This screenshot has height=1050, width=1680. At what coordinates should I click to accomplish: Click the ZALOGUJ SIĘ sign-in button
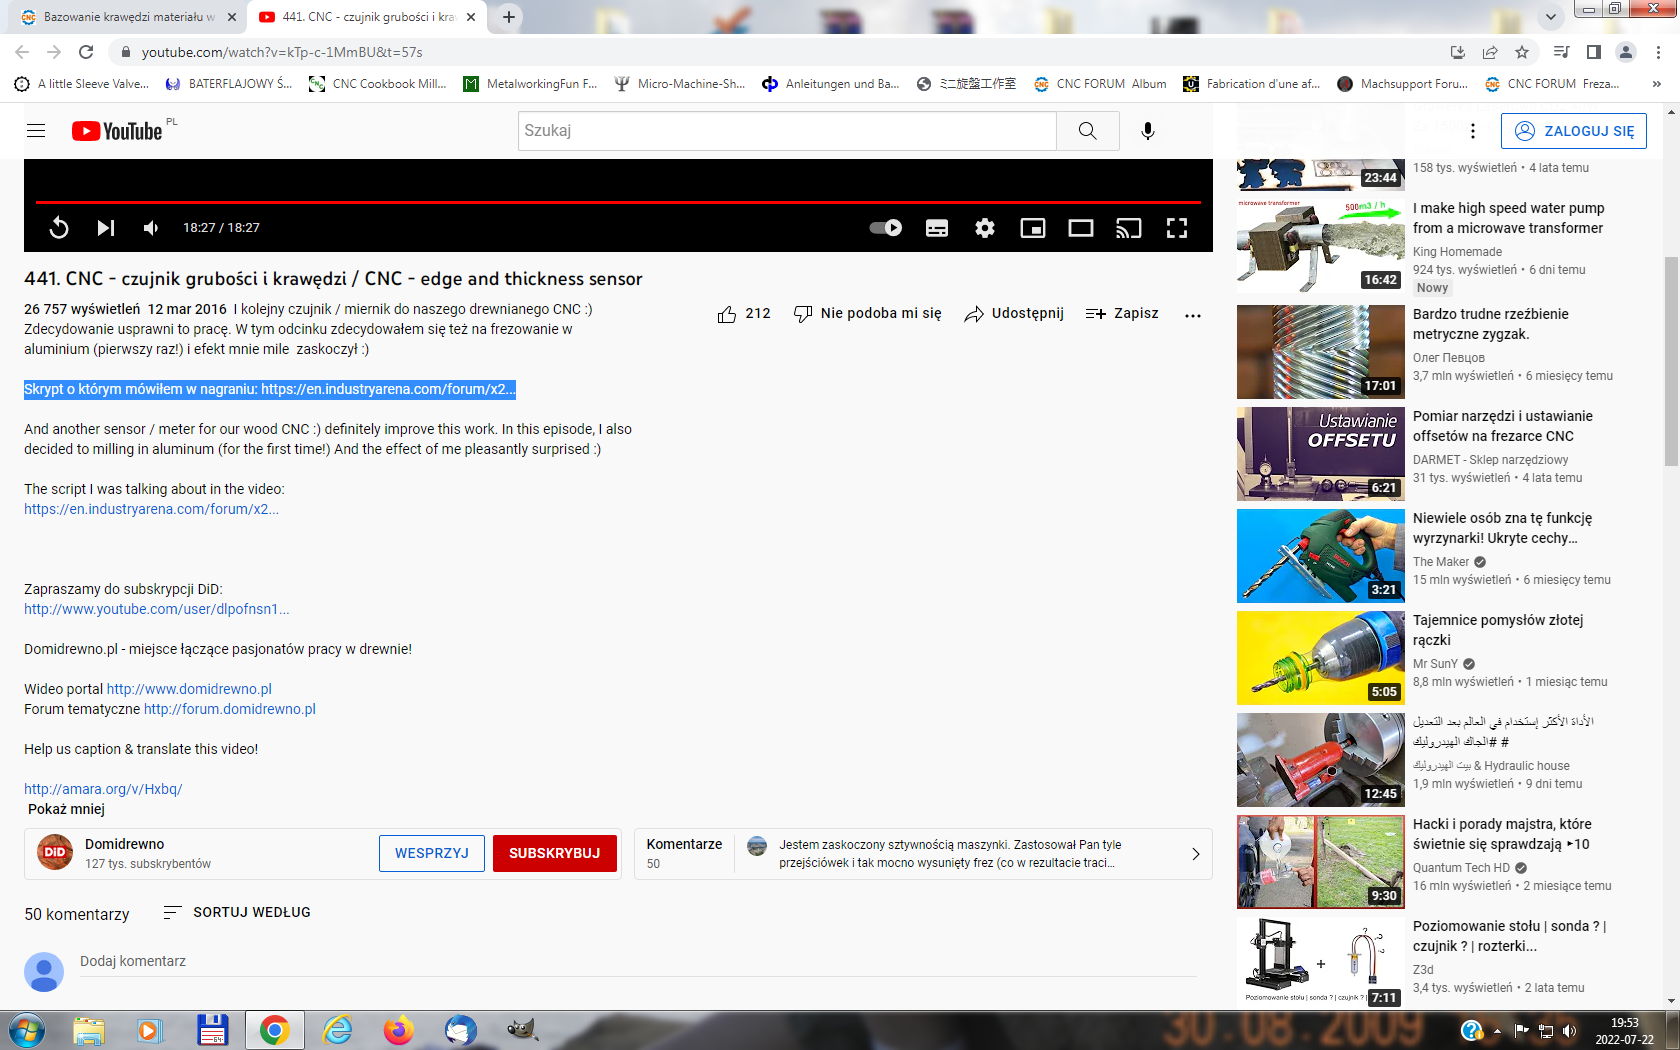click(1574, 131)
